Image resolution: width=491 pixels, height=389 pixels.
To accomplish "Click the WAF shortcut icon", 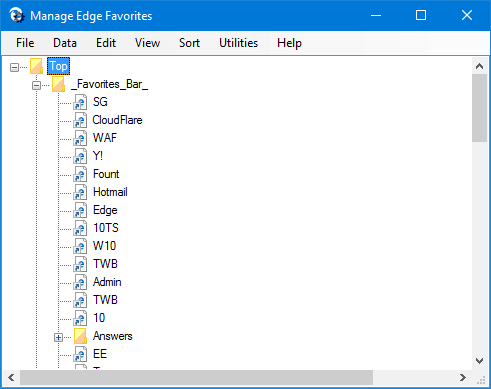I will [80, 138].
